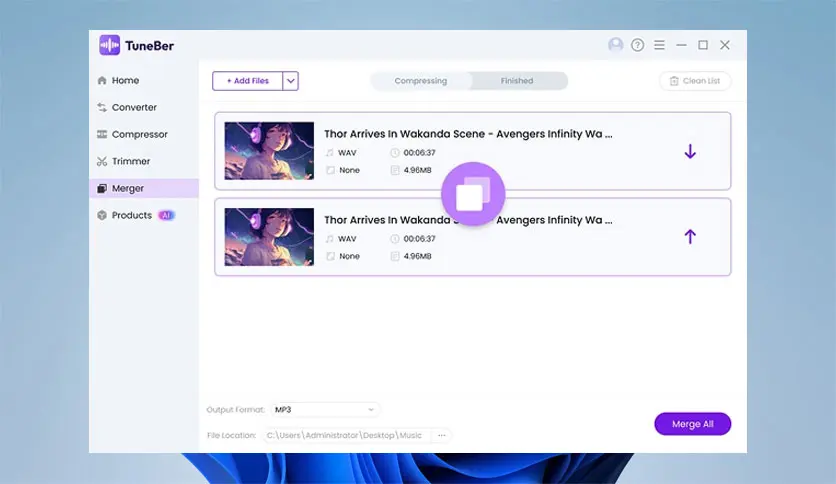Switch to the Compressing tab
The width and height of the screenshot is (836, 484).
pos(421,81)
